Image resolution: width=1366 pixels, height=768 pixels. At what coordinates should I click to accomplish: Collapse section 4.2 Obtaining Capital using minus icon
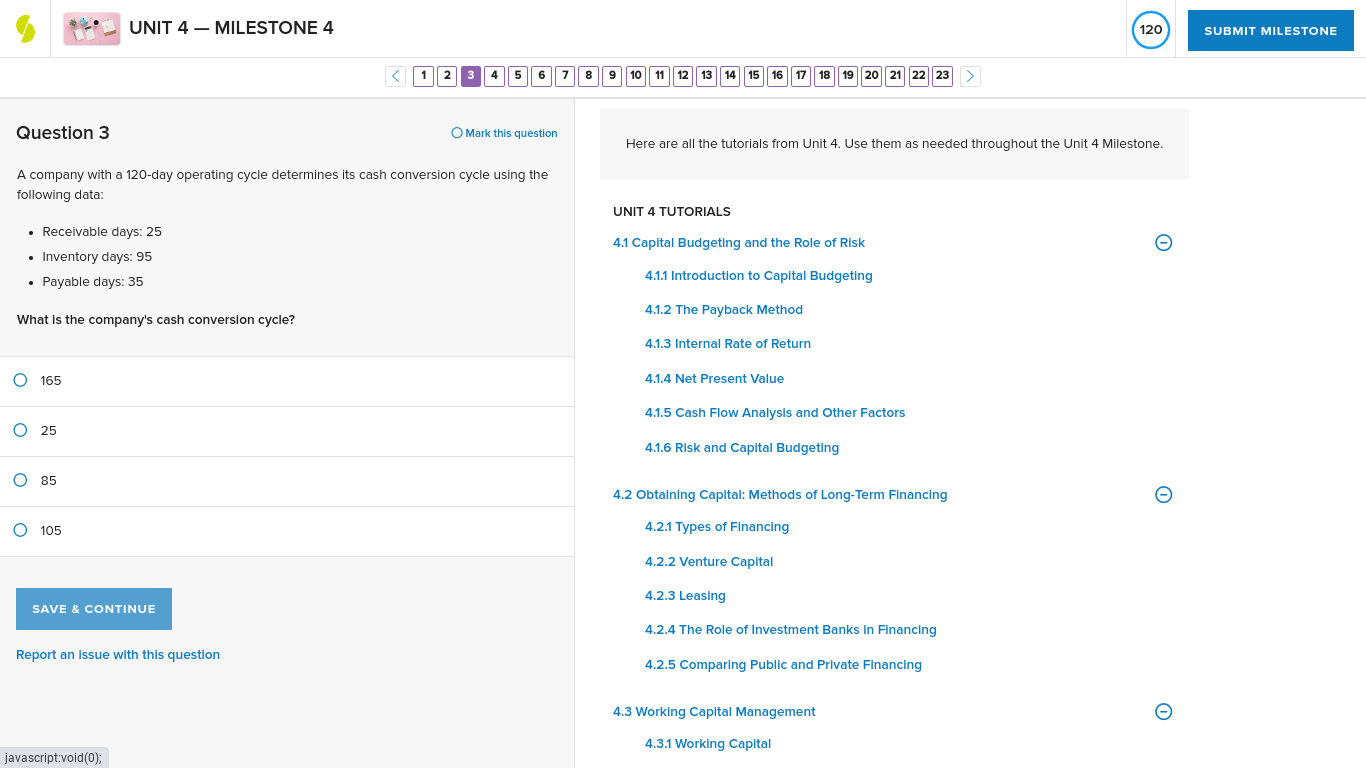(x=1163, y=494)
